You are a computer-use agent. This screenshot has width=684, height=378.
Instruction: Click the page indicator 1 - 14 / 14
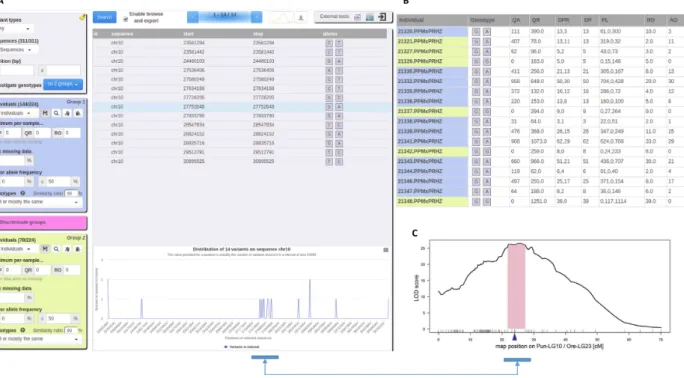tap(225, 17)
